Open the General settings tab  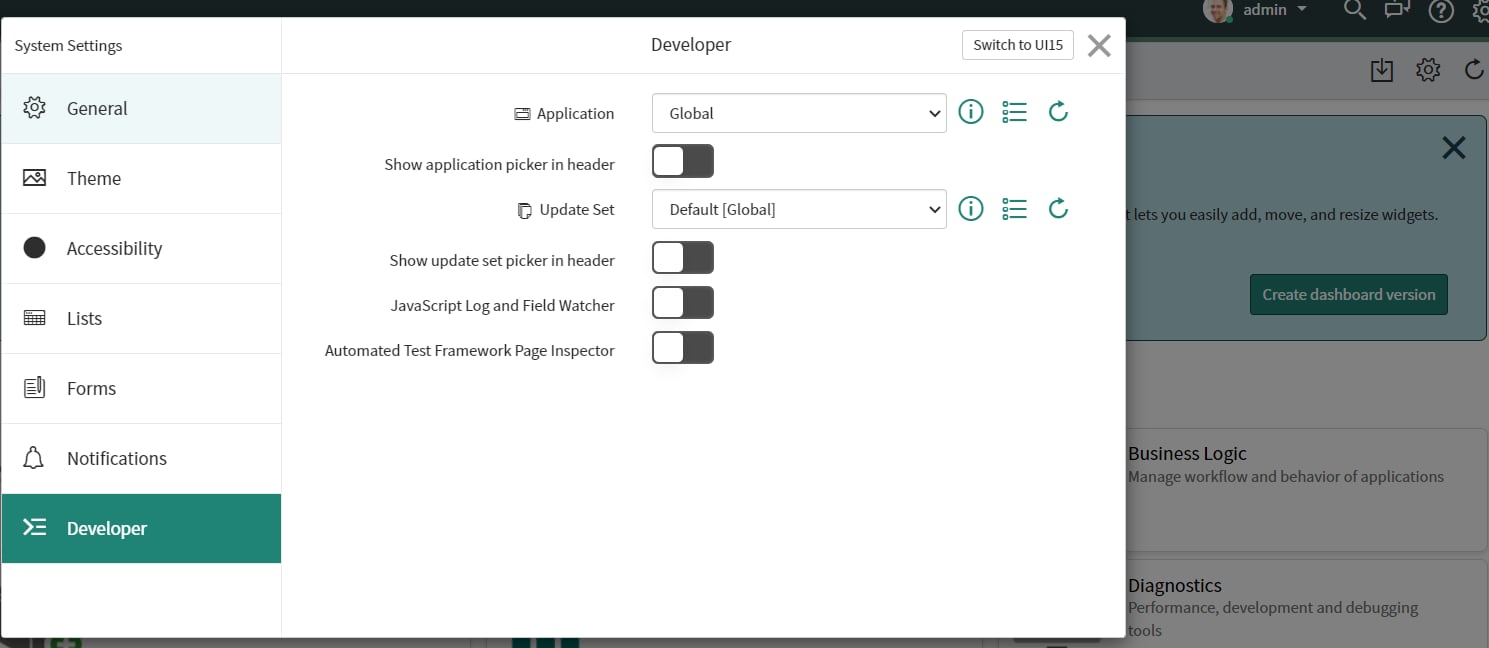point(141,108)
